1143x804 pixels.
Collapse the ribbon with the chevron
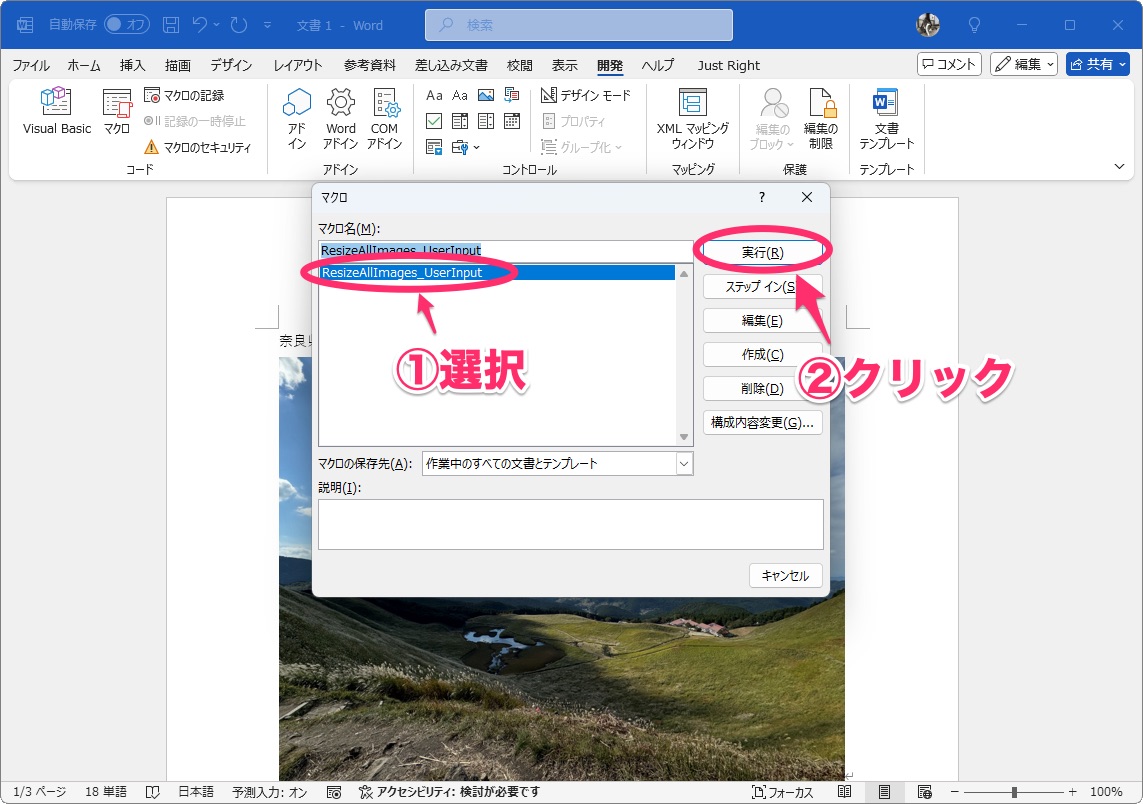tap(1121, 166)
